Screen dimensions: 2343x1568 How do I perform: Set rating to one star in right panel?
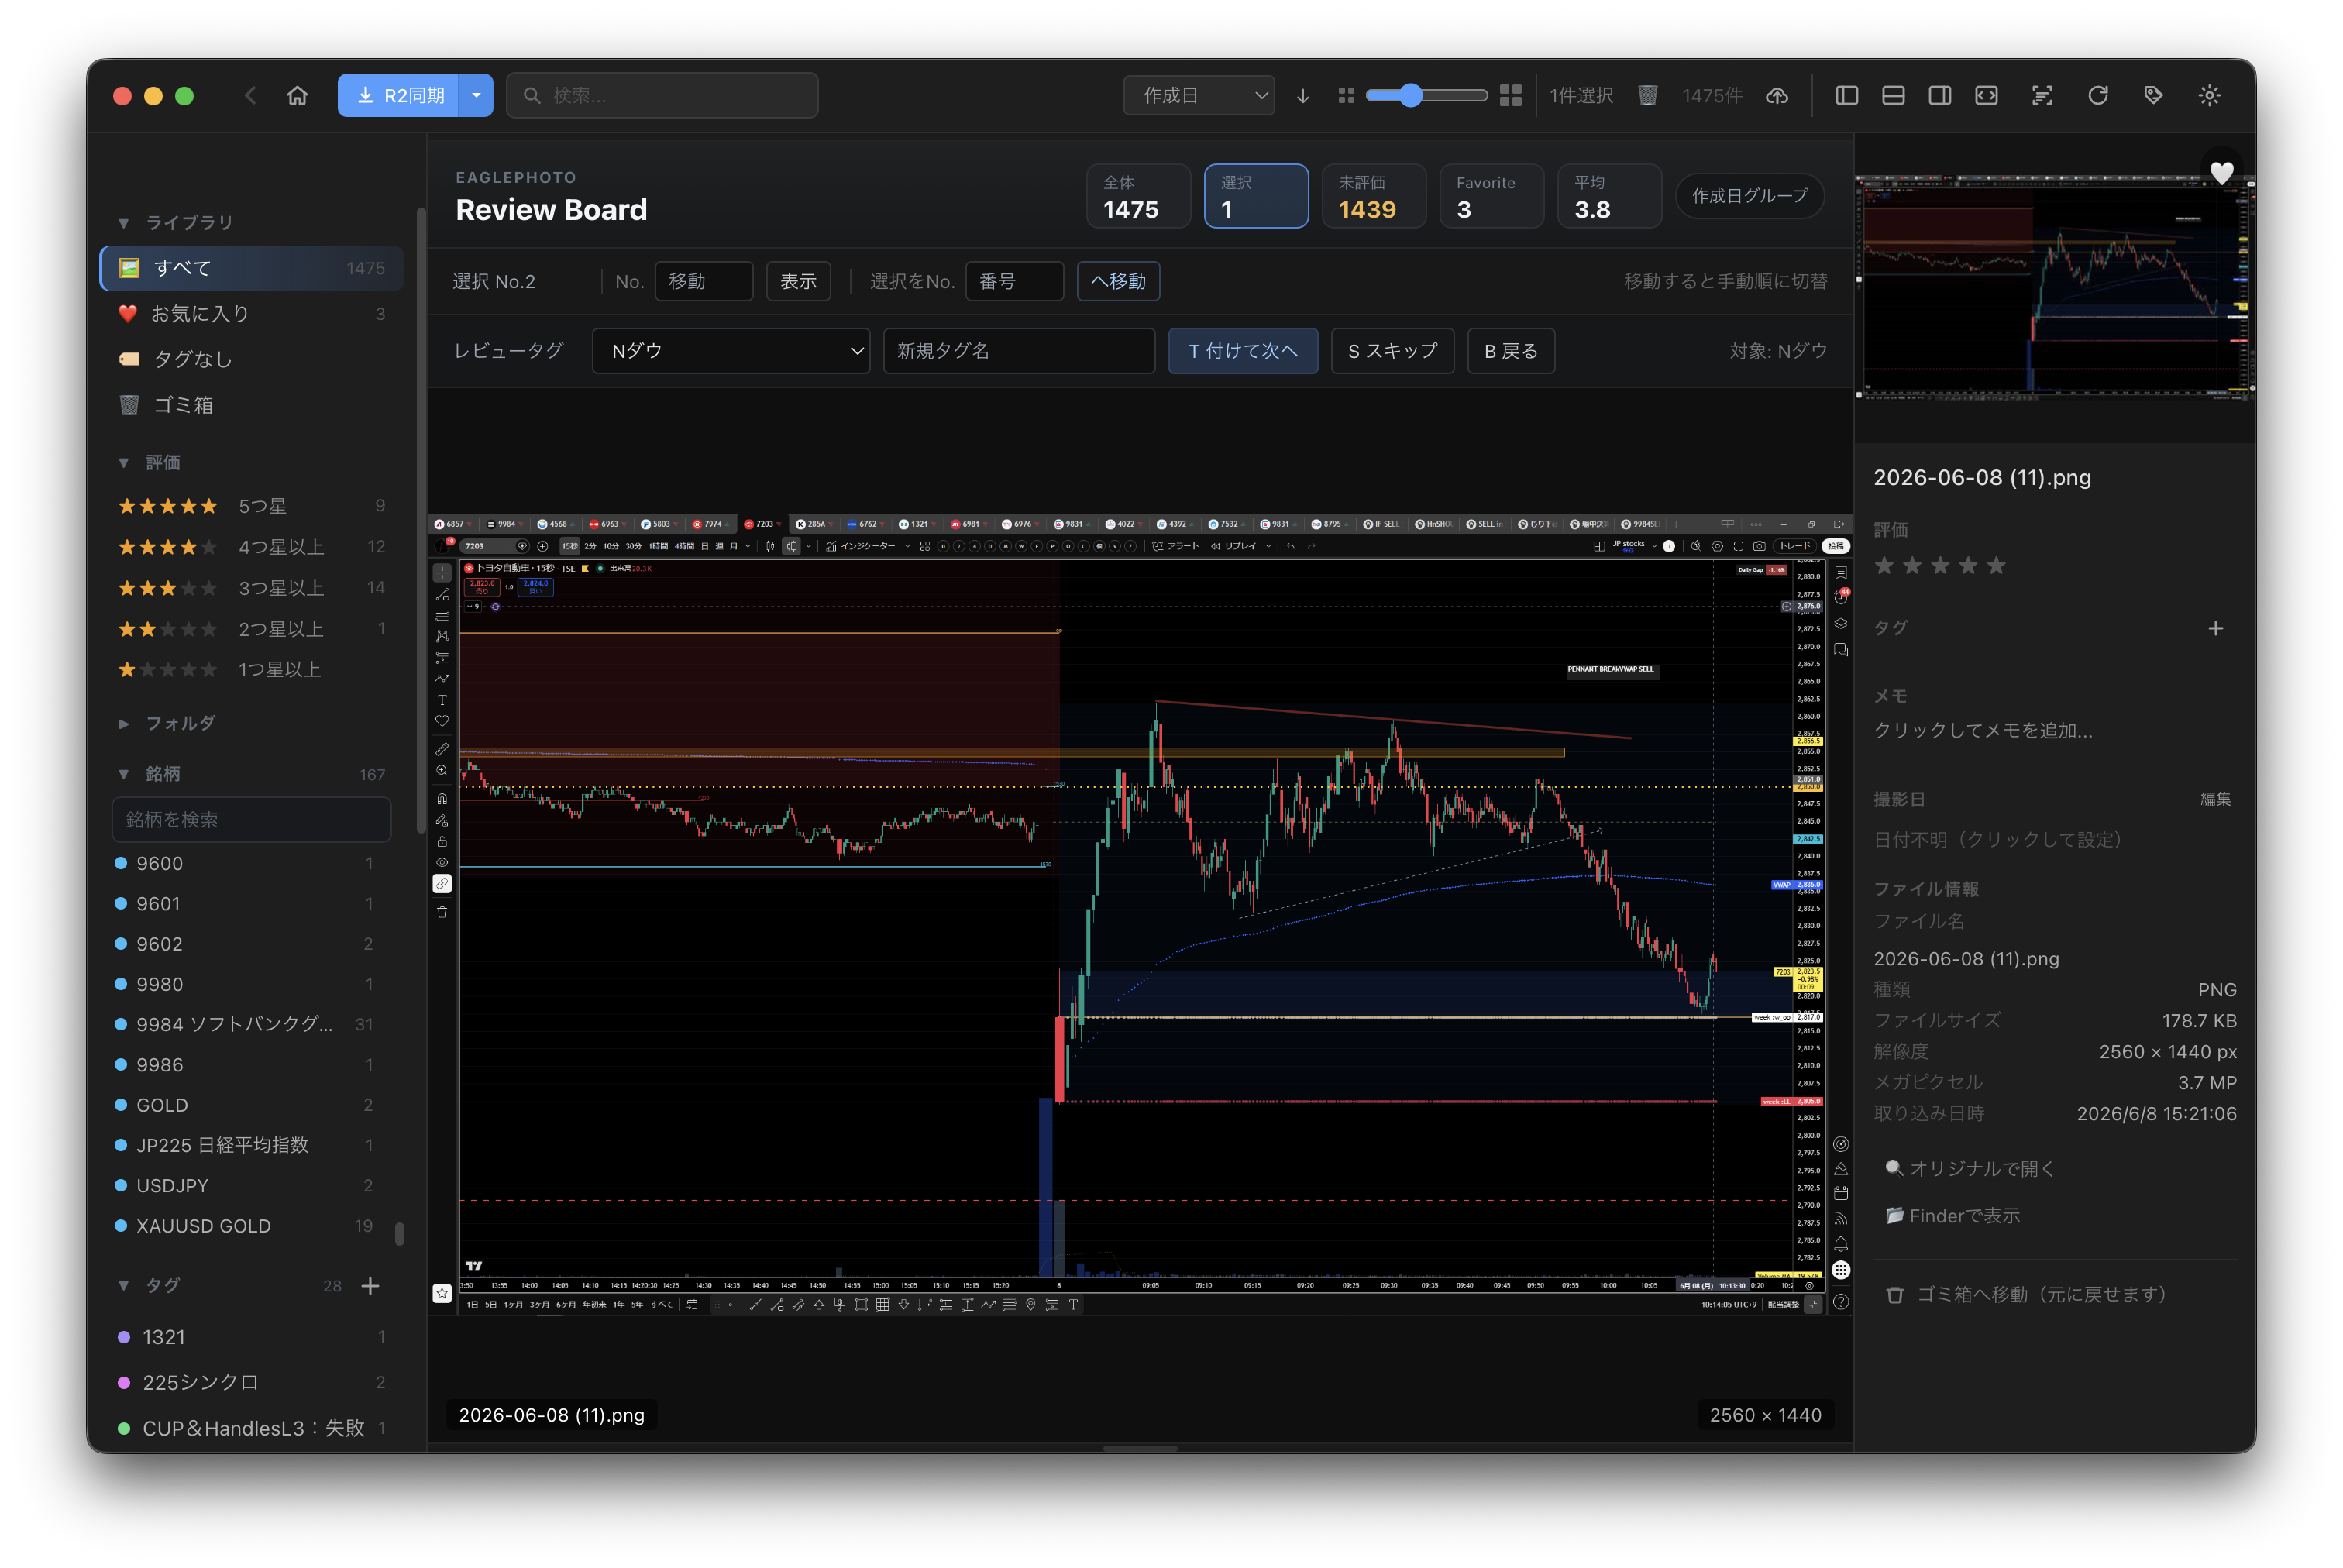pos(1884,565)
